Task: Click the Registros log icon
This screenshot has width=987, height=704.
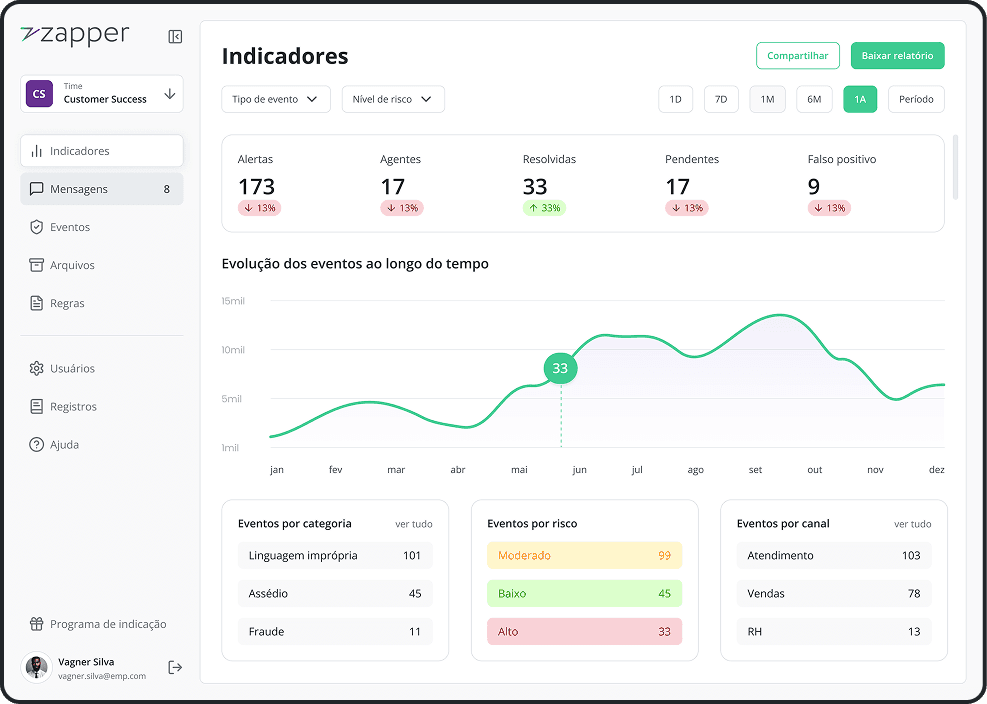Action: click(37, 406)
